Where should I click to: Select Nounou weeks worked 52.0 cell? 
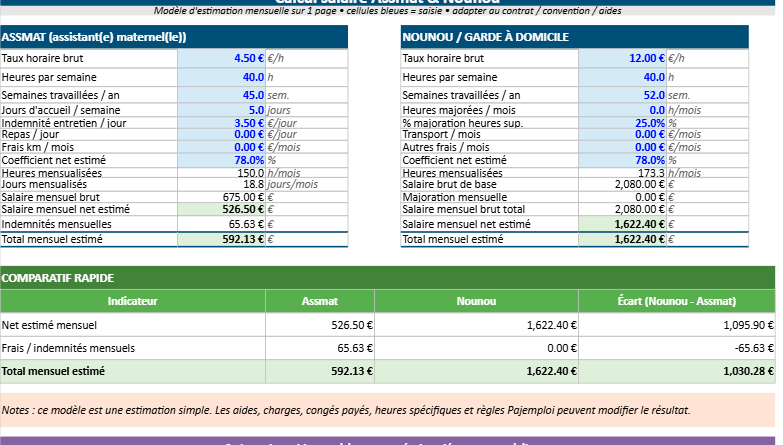click(622, 95)
